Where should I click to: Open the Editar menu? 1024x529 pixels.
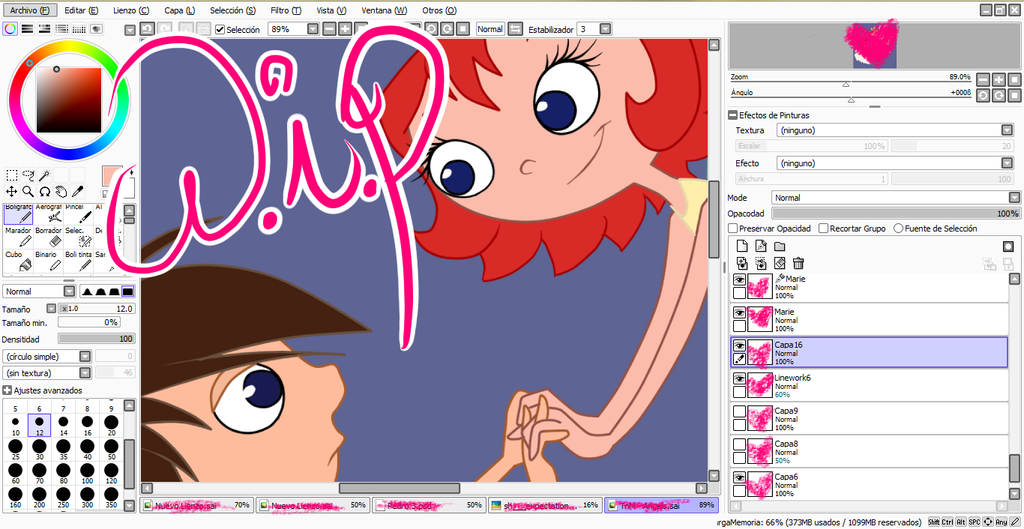click(82, 10)
